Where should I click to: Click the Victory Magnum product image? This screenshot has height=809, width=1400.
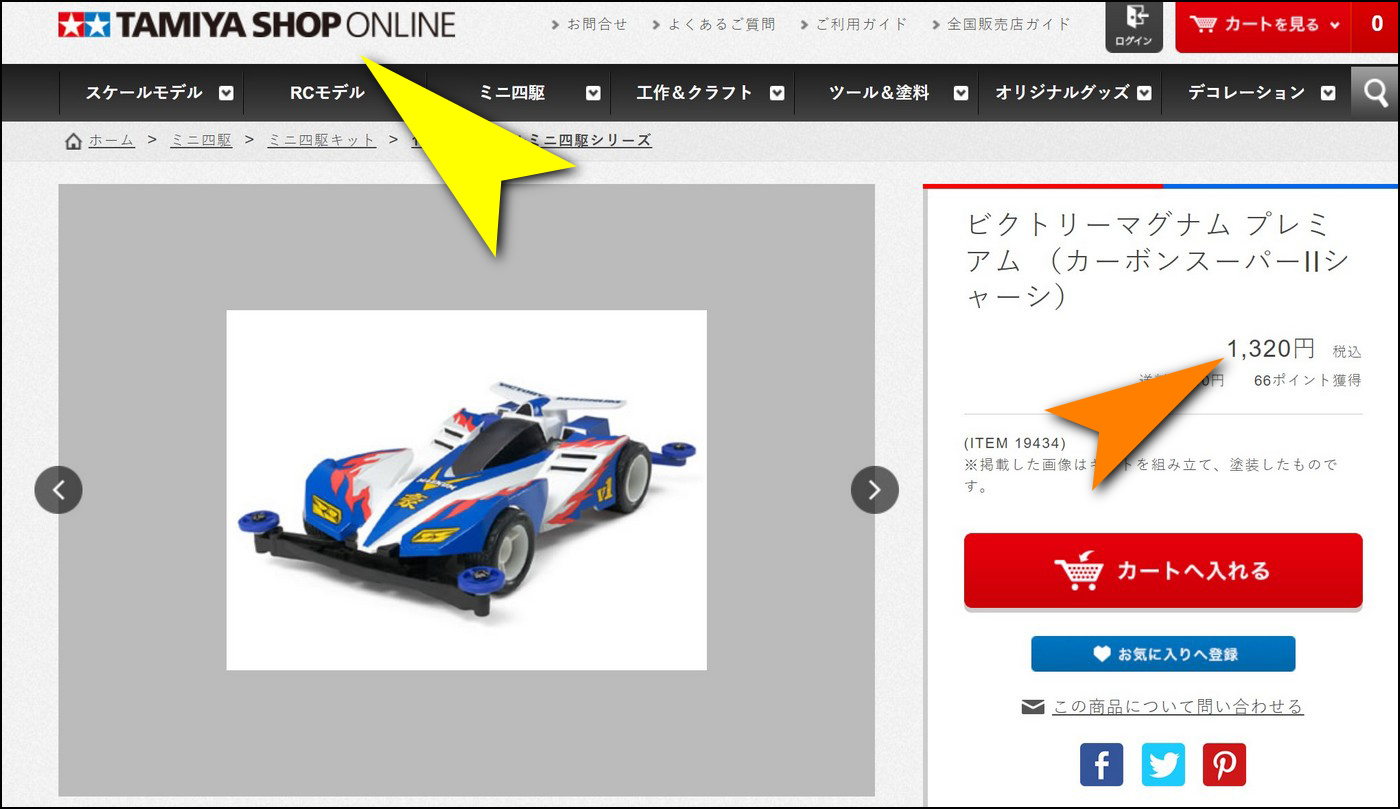click(466, 490)
